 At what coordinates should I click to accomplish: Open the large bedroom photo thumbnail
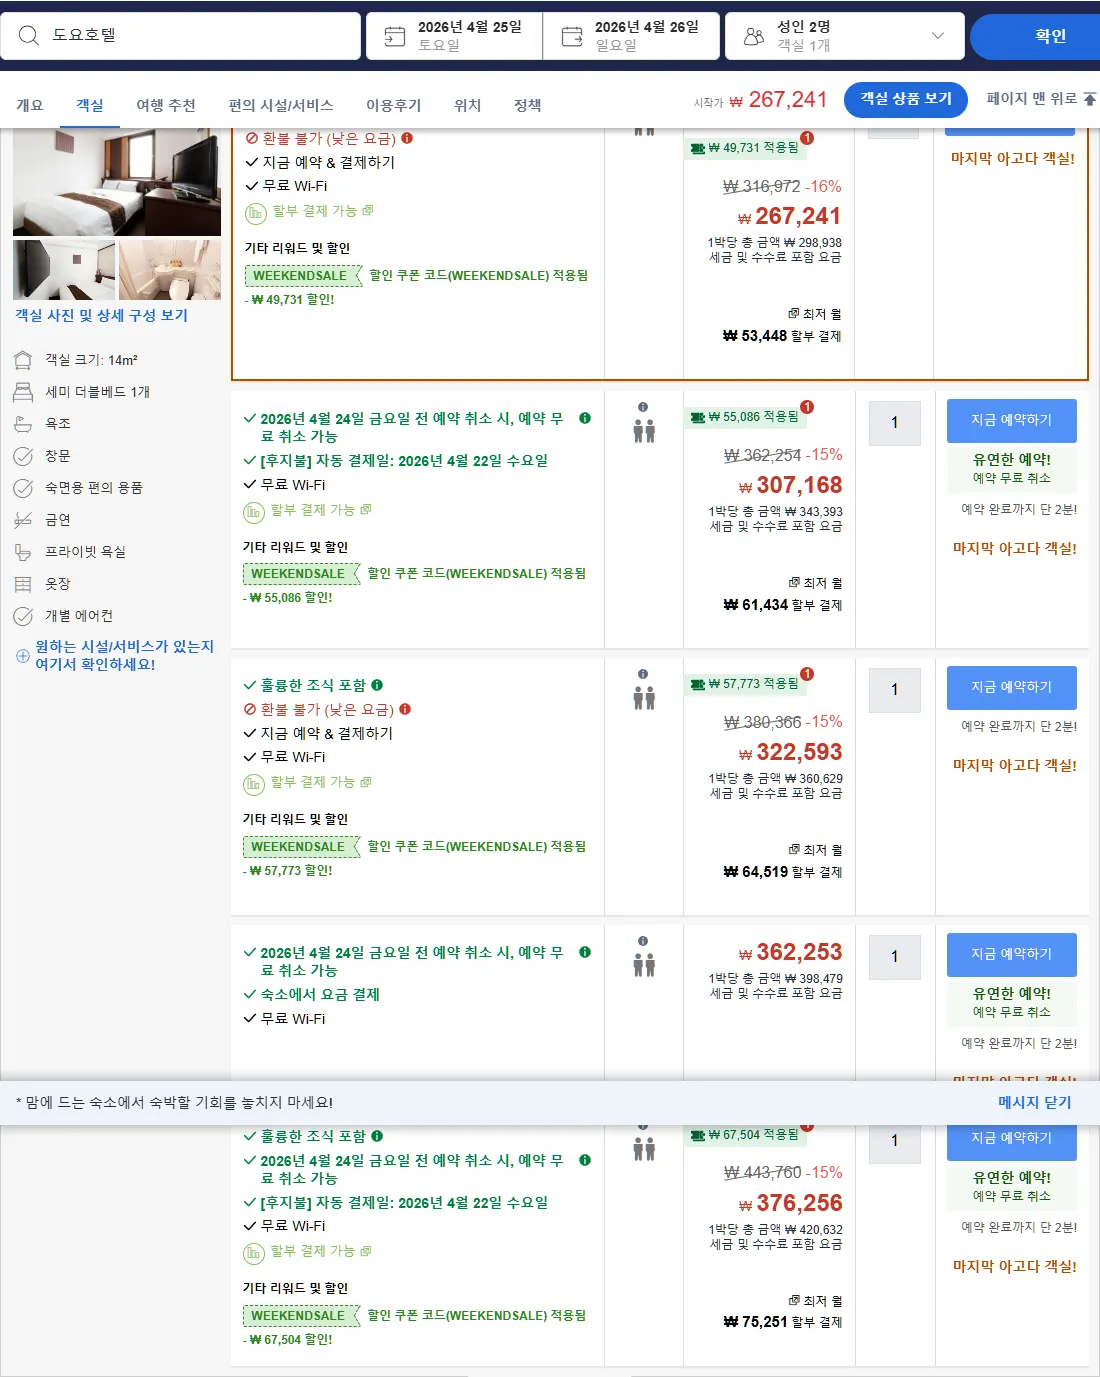[117, 182]
